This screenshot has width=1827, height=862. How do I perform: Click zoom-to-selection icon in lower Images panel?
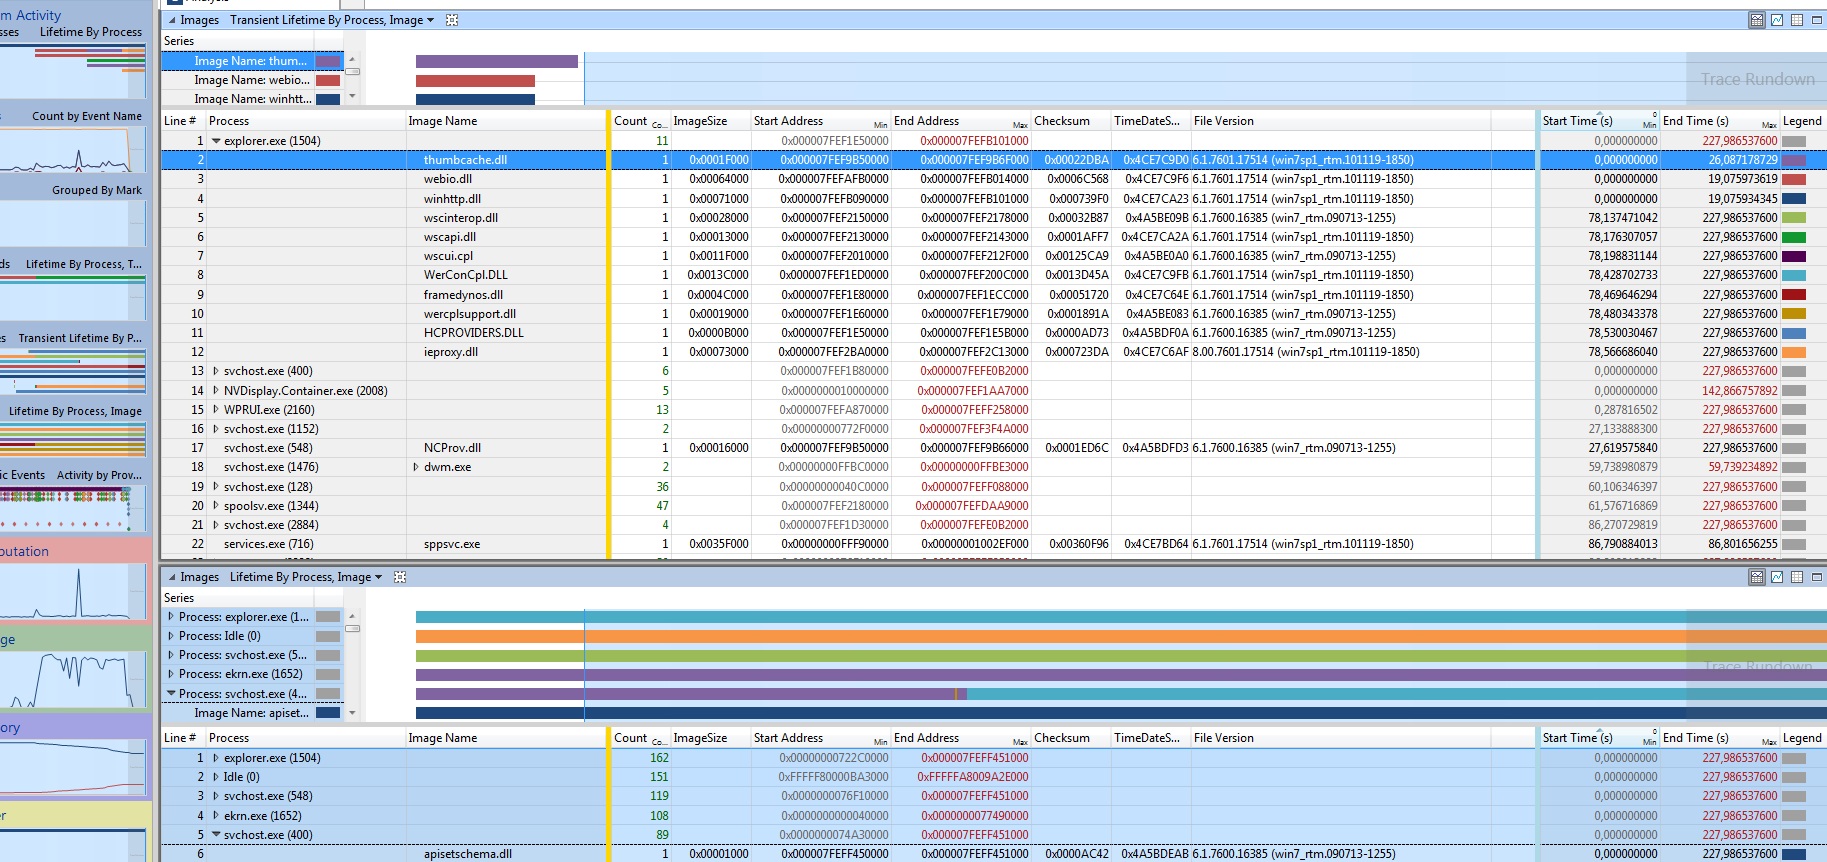(x=400, y=577)
